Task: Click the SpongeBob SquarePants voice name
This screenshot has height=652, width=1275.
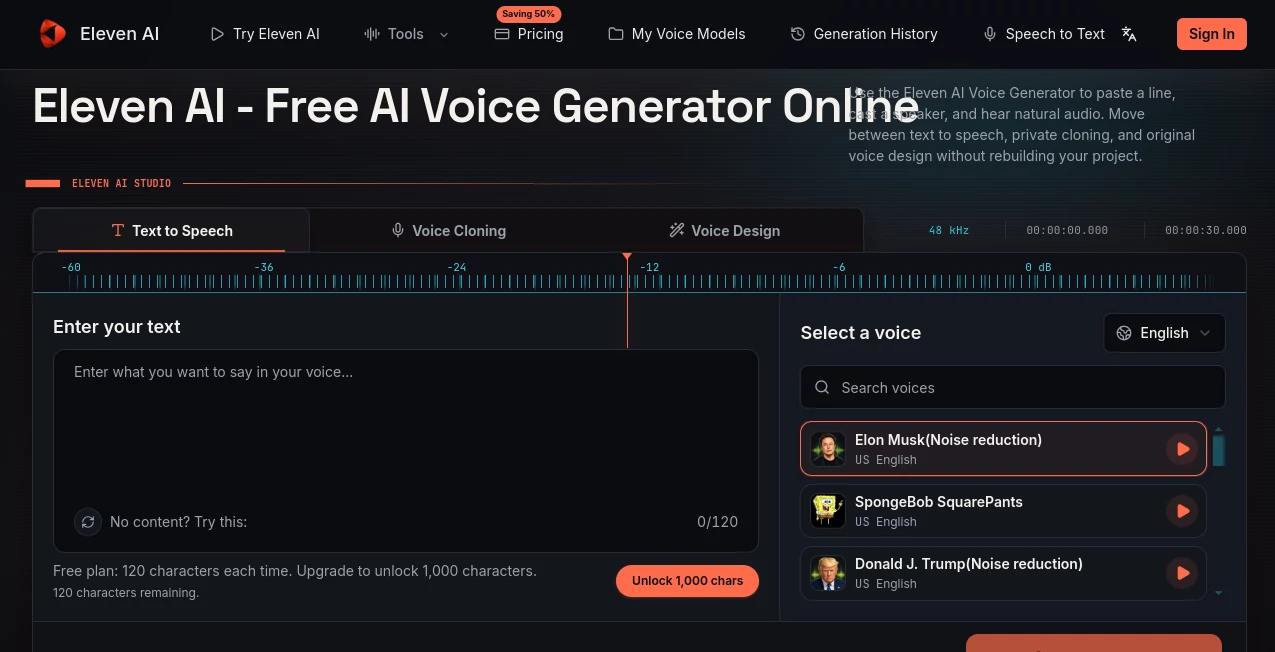Action: pos(939,502)
